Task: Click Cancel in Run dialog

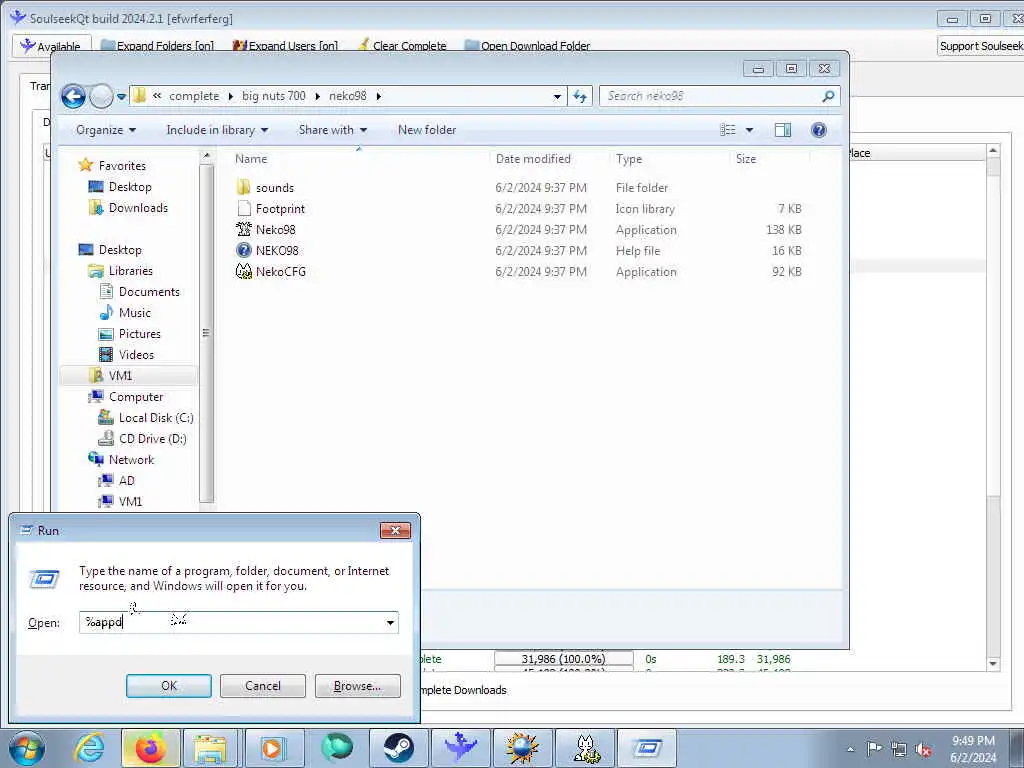Action: click(x=263, y=686)
